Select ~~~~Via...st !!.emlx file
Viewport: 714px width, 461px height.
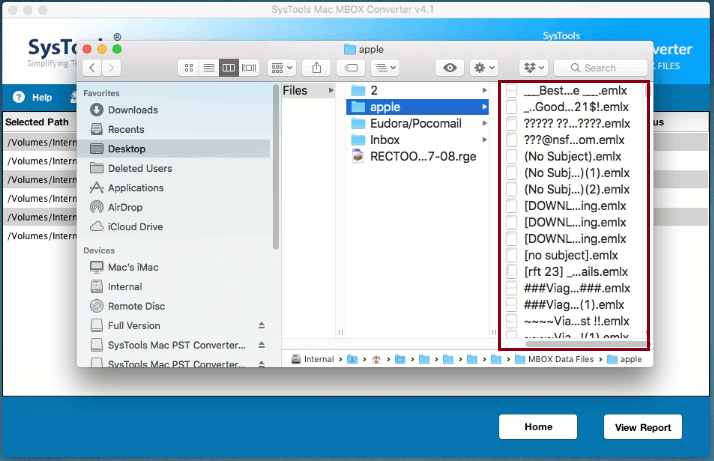click(568, 321)
